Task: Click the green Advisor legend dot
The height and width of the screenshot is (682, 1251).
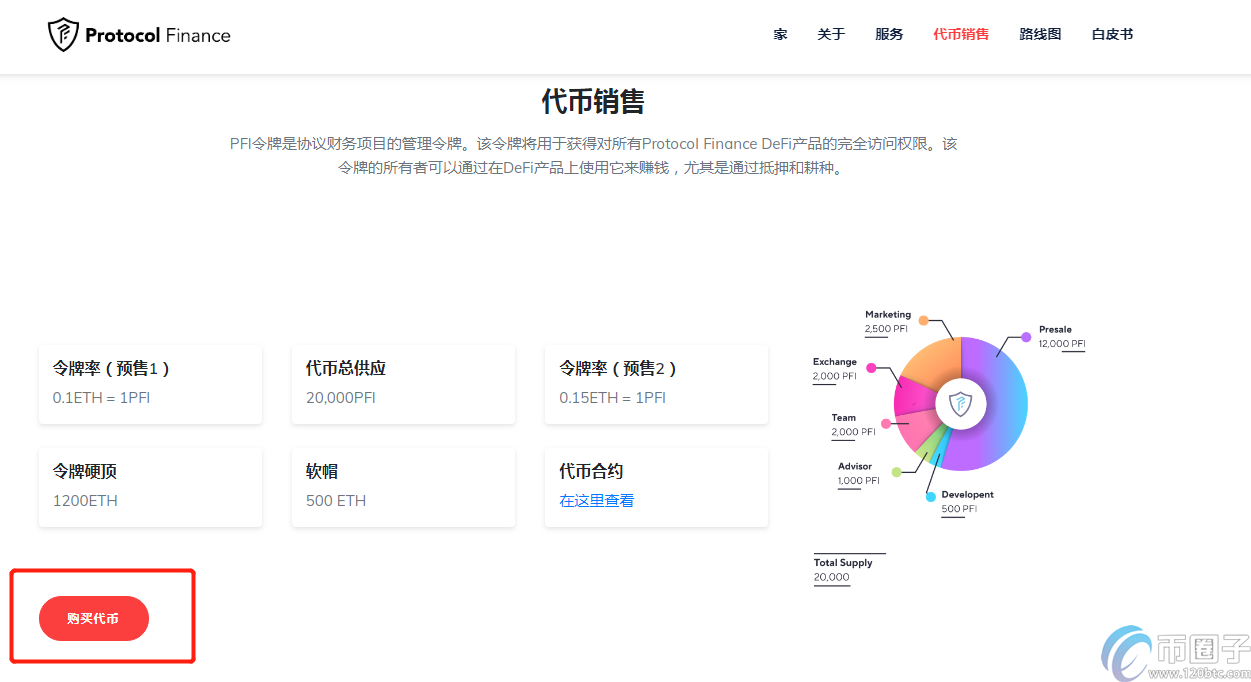Action: point(896,472)
